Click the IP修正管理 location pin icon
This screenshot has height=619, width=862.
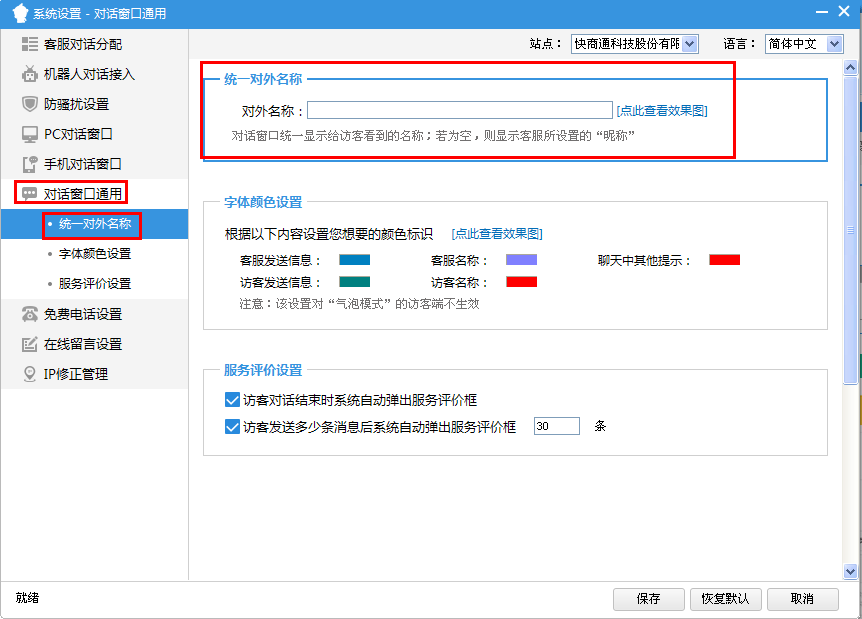30,374
